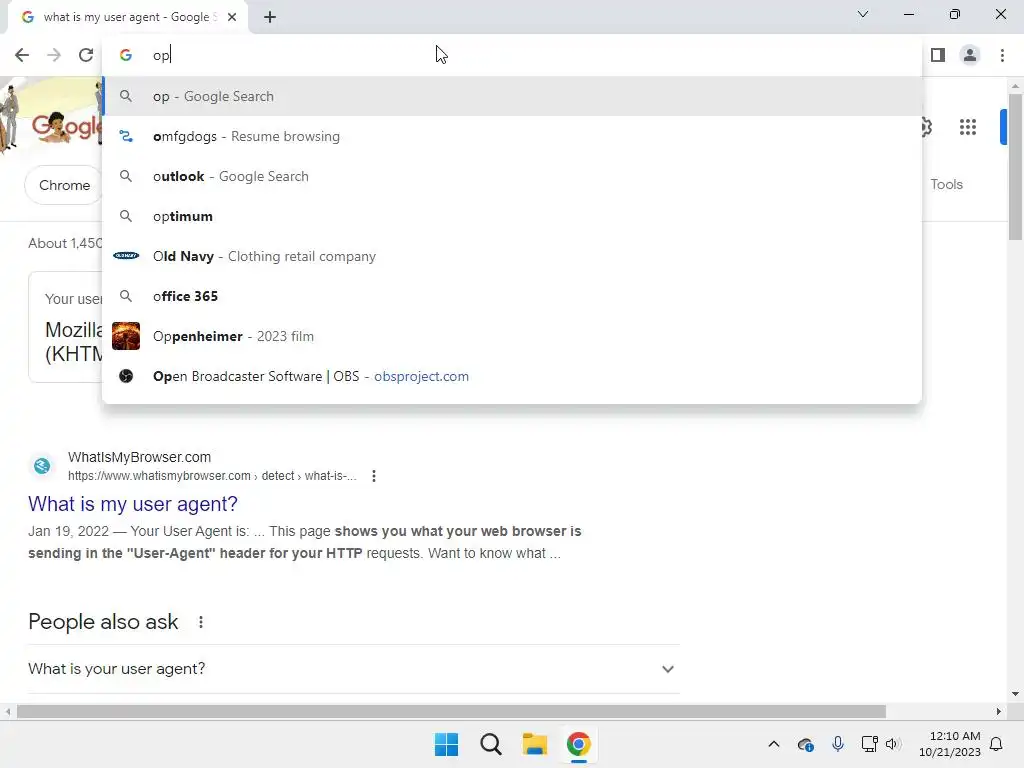The height and width of the screenshot is (768, 1024).
Task: Click the page scroll down arrow
Action: (1015, 694)
